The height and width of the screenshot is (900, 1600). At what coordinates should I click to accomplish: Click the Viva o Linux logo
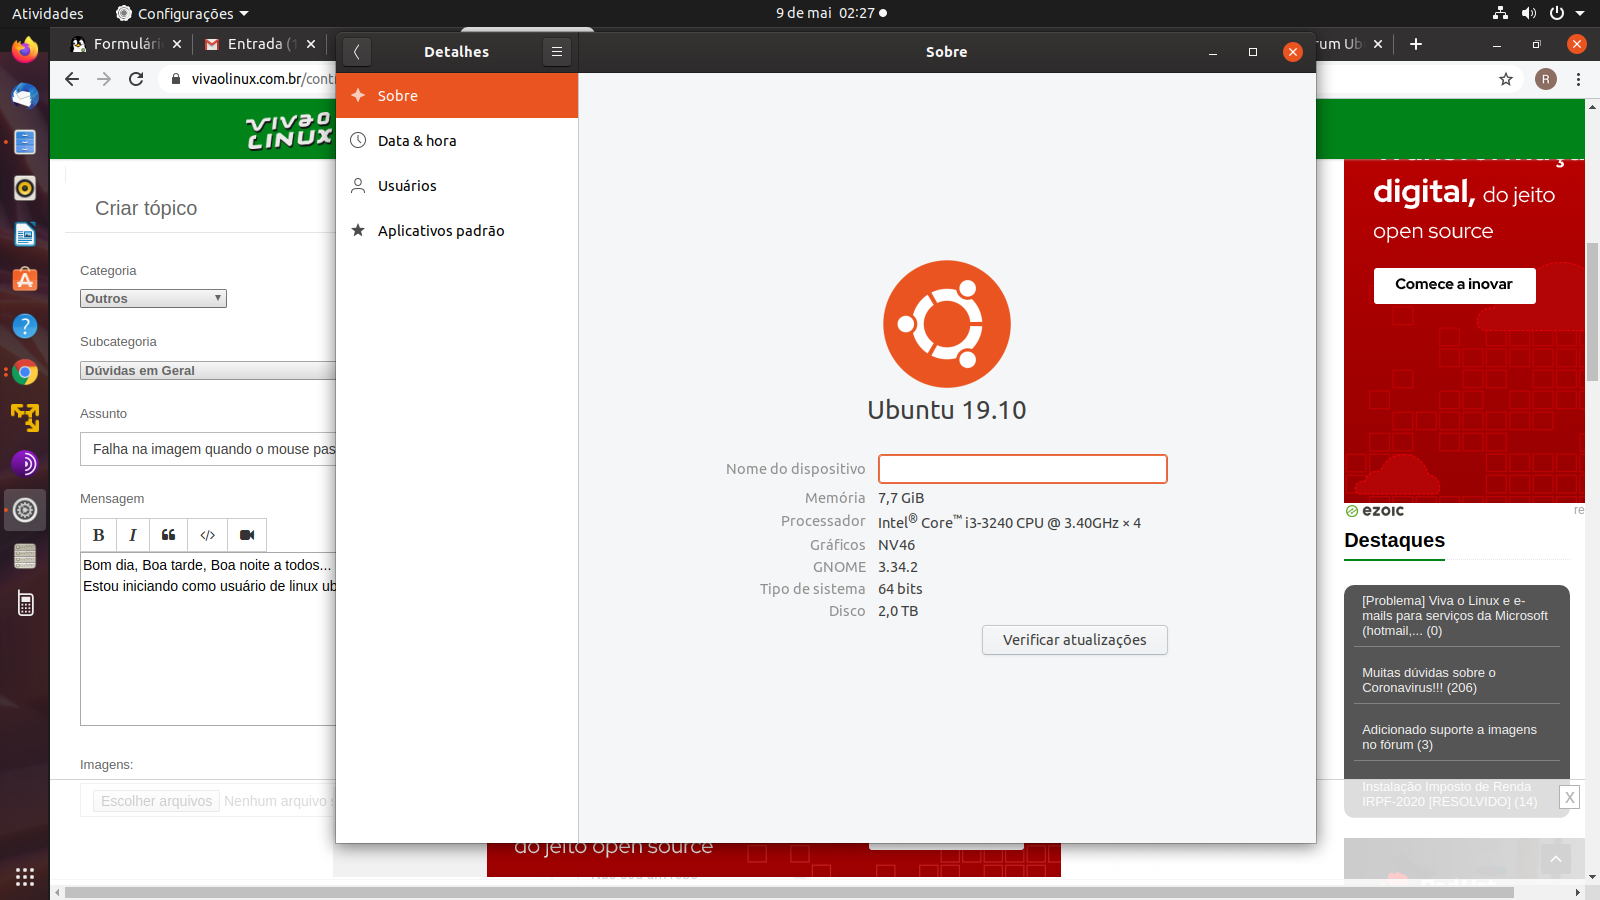[x=289, y=130]
